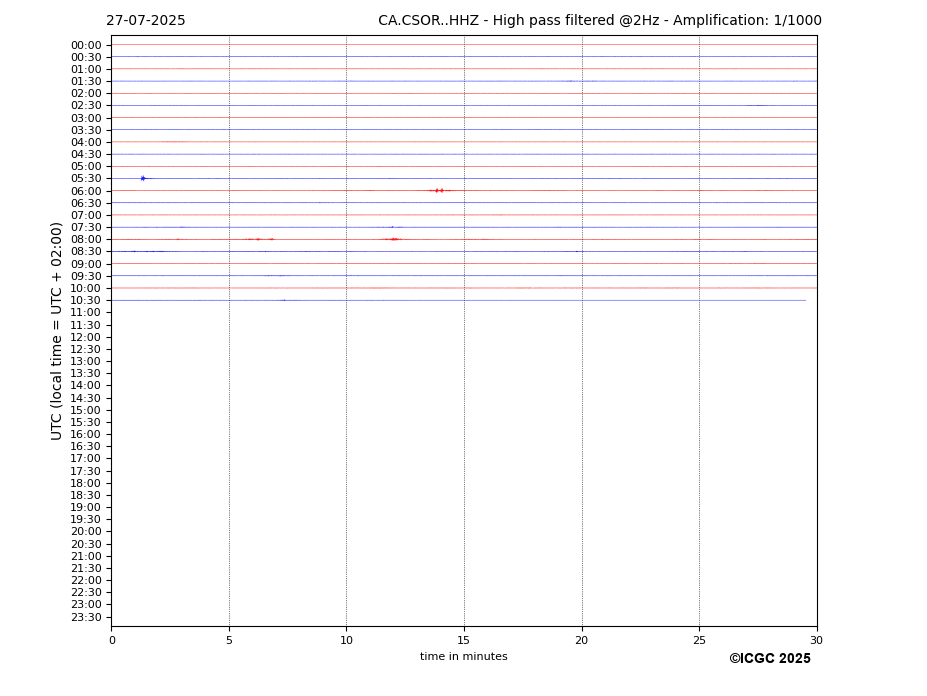Viewport: 927px width, 696px height.
Task: Click the 0 tick on the minutes axis
Action: click(x=112, y=640)
